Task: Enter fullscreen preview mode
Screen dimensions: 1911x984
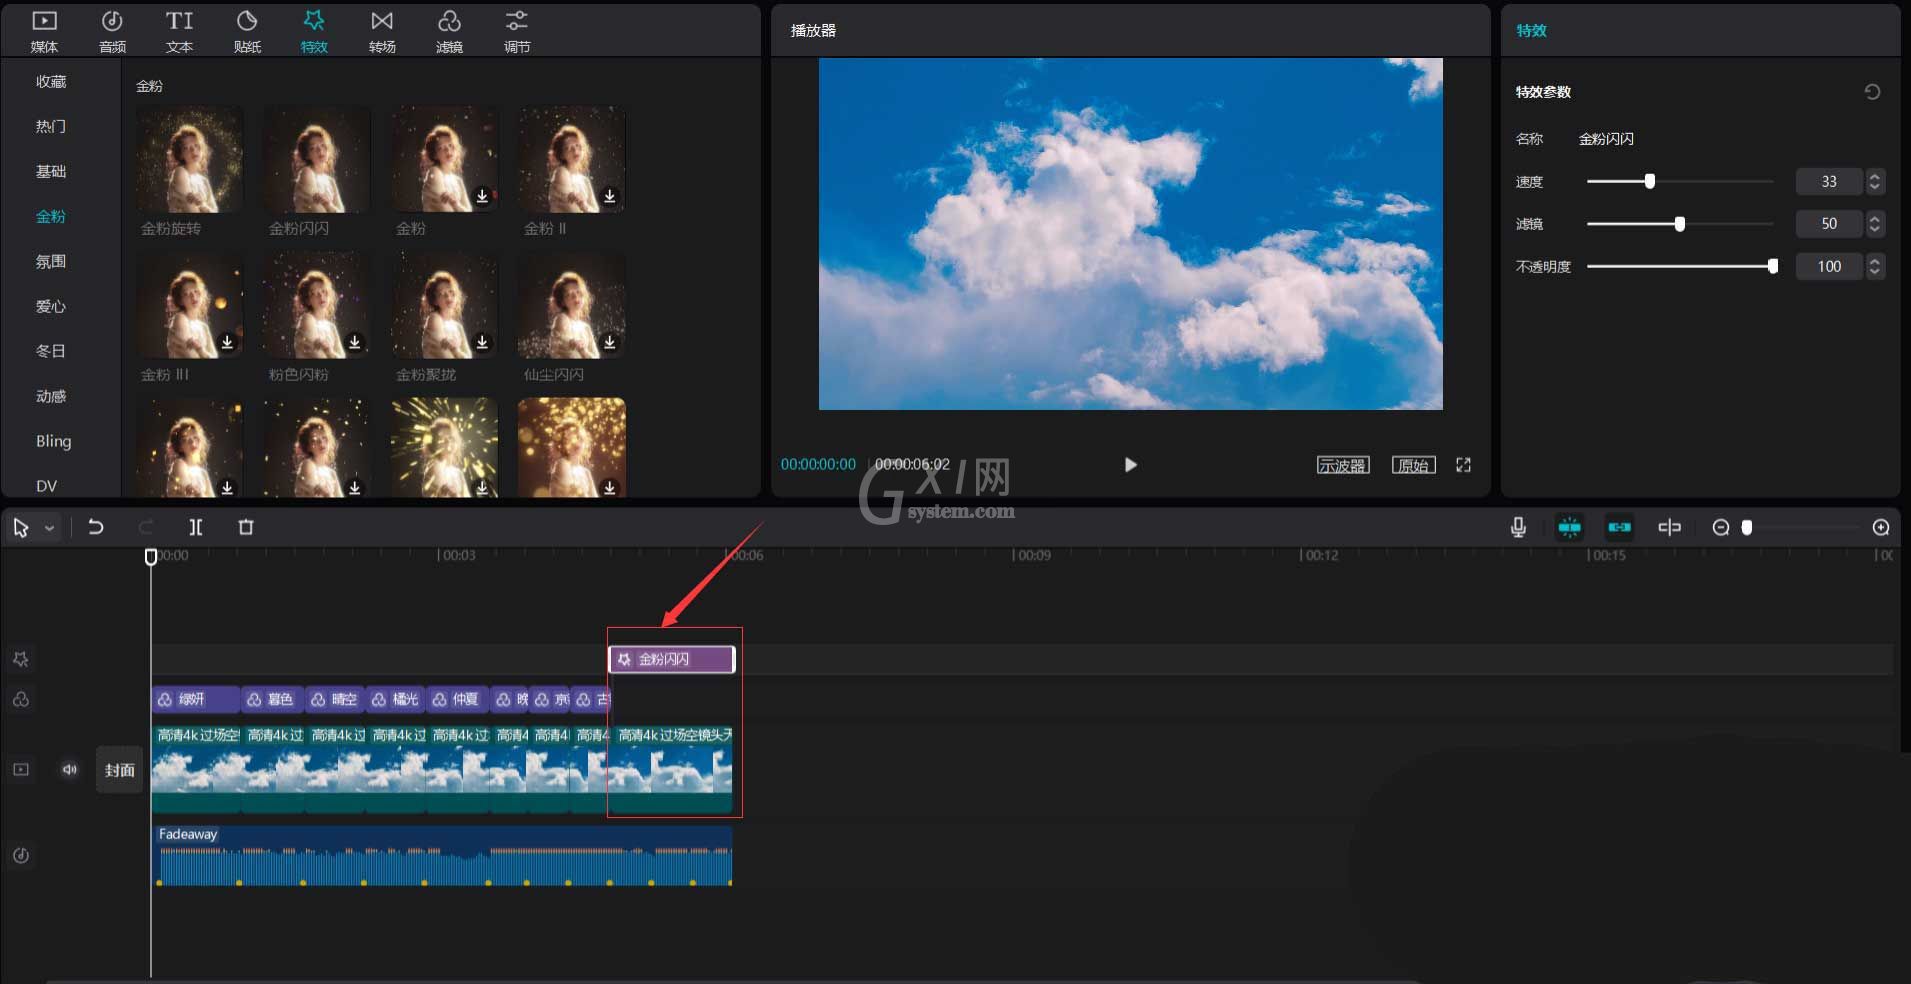Action: tap(1464, 465)
